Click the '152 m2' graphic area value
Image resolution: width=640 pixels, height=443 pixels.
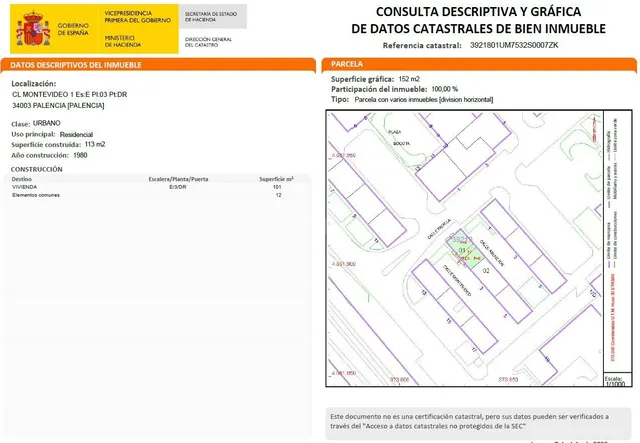click(409, 79)
